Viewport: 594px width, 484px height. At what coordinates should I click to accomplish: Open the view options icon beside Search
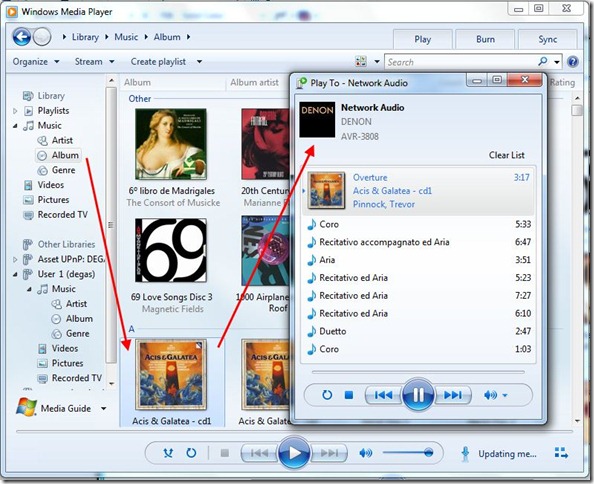(361, 61)
